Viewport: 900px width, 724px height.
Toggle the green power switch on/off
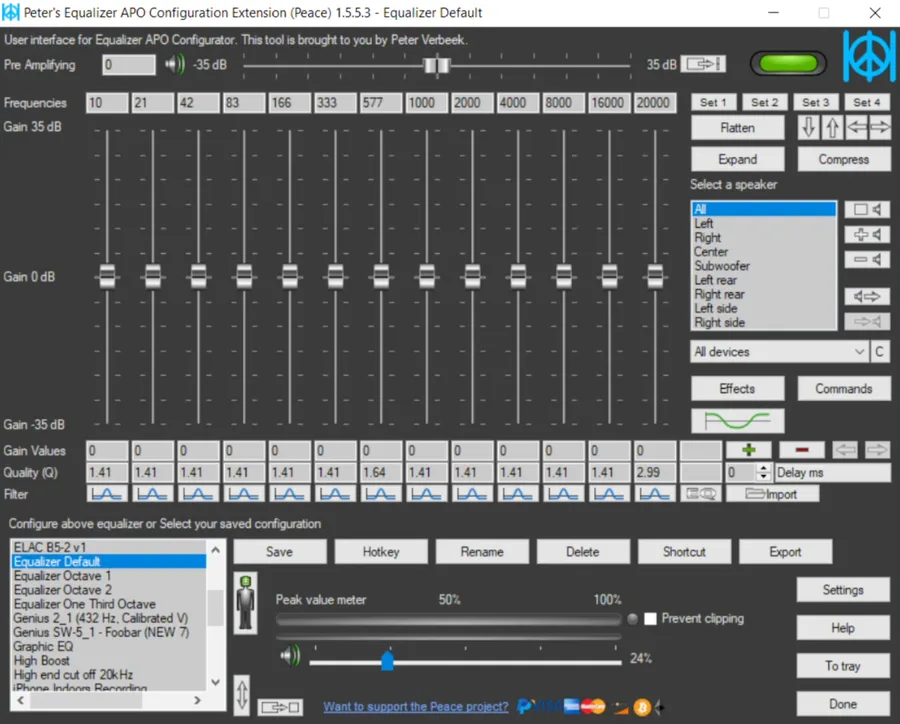[788, 62]
